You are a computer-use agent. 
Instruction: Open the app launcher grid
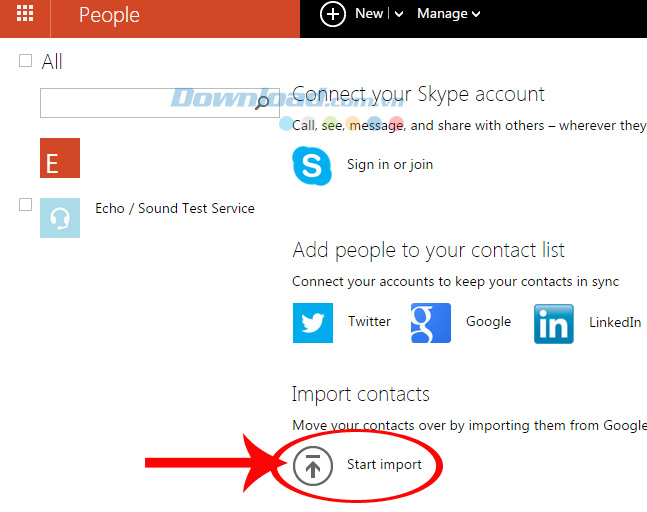click(26, 15)
